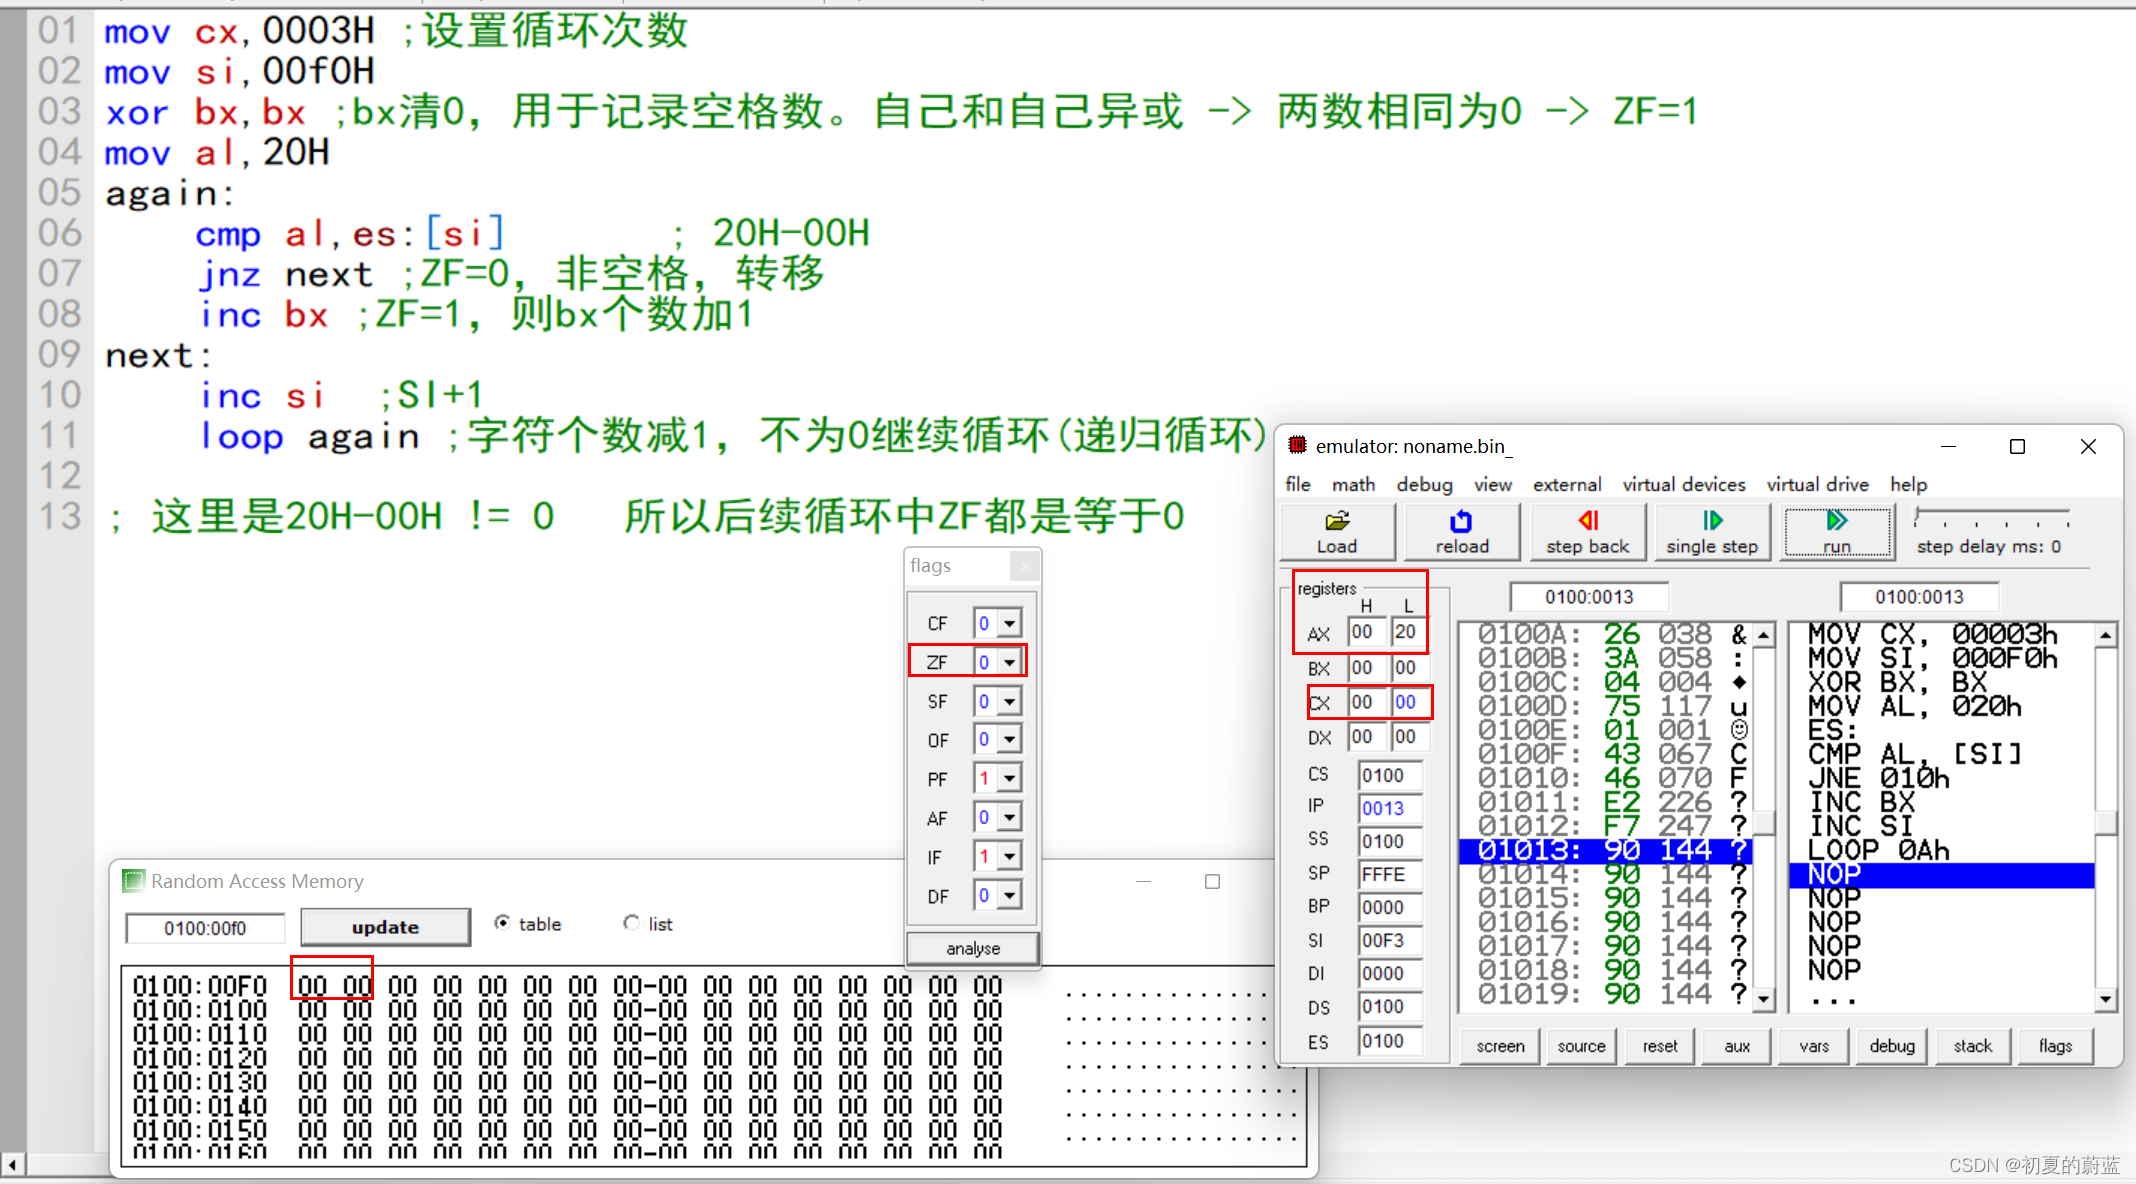The height and width of the screenshot is (1184, 2136).
Task: Click the analyse button
Action: [x=972, y=948]
